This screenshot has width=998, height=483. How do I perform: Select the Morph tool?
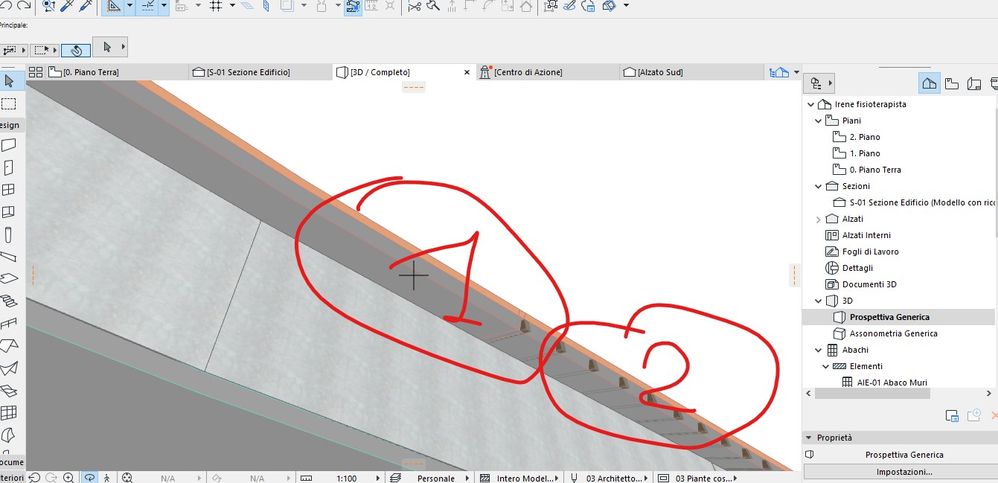coord(8,435)
